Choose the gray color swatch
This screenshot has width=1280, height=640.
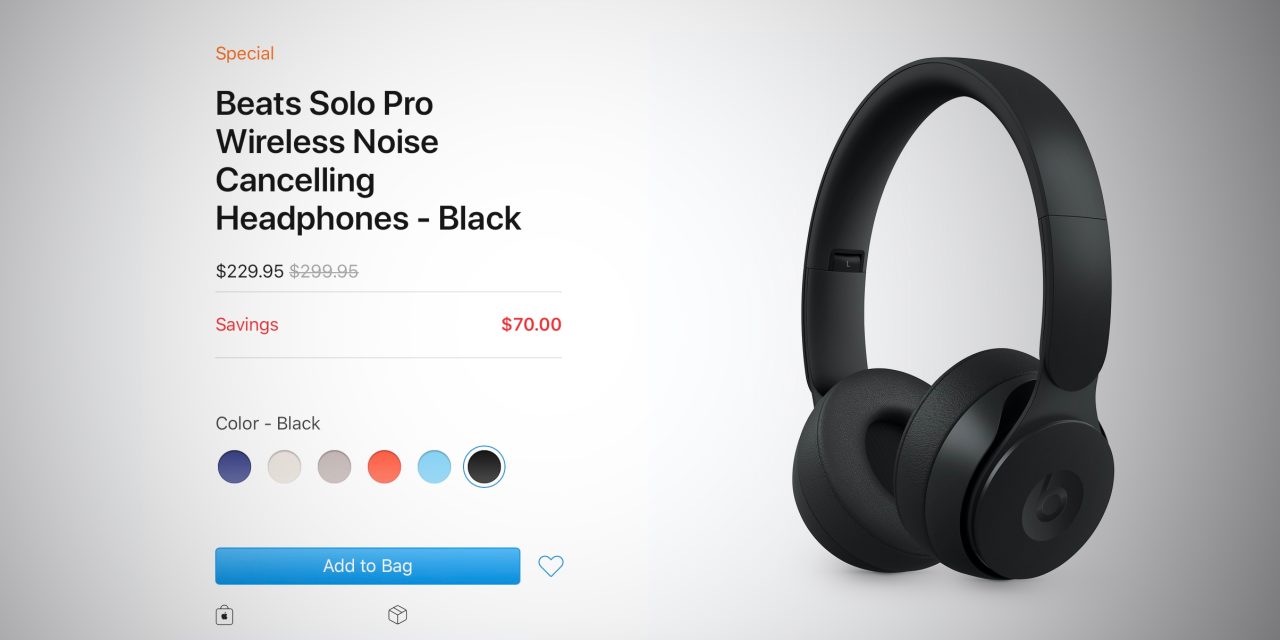(334, 466)
